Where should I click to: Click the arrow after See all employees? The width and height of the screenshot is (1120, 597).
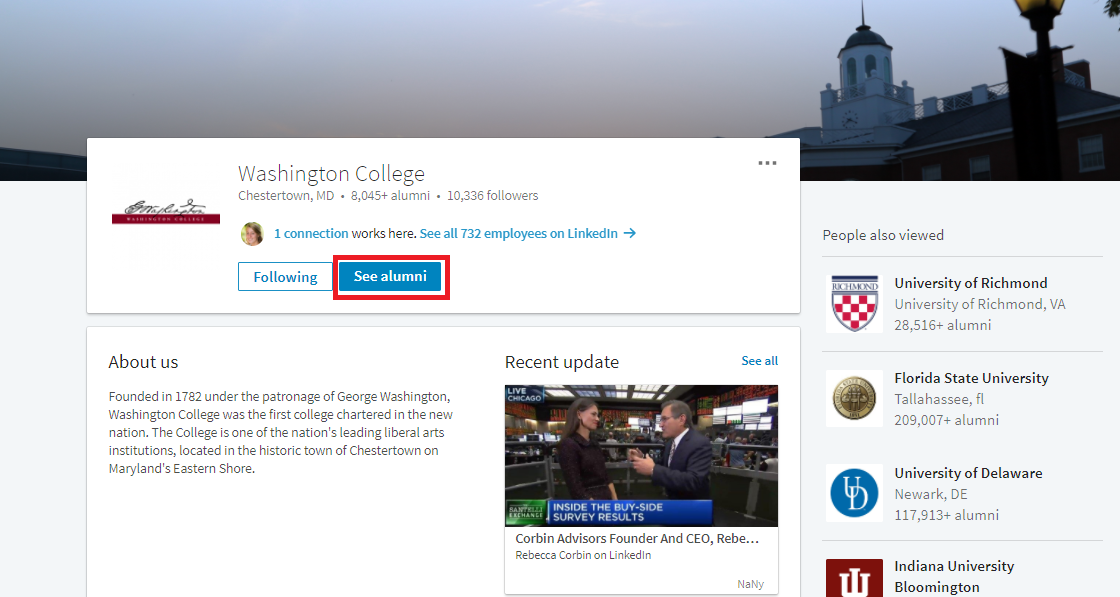point(629,234)
